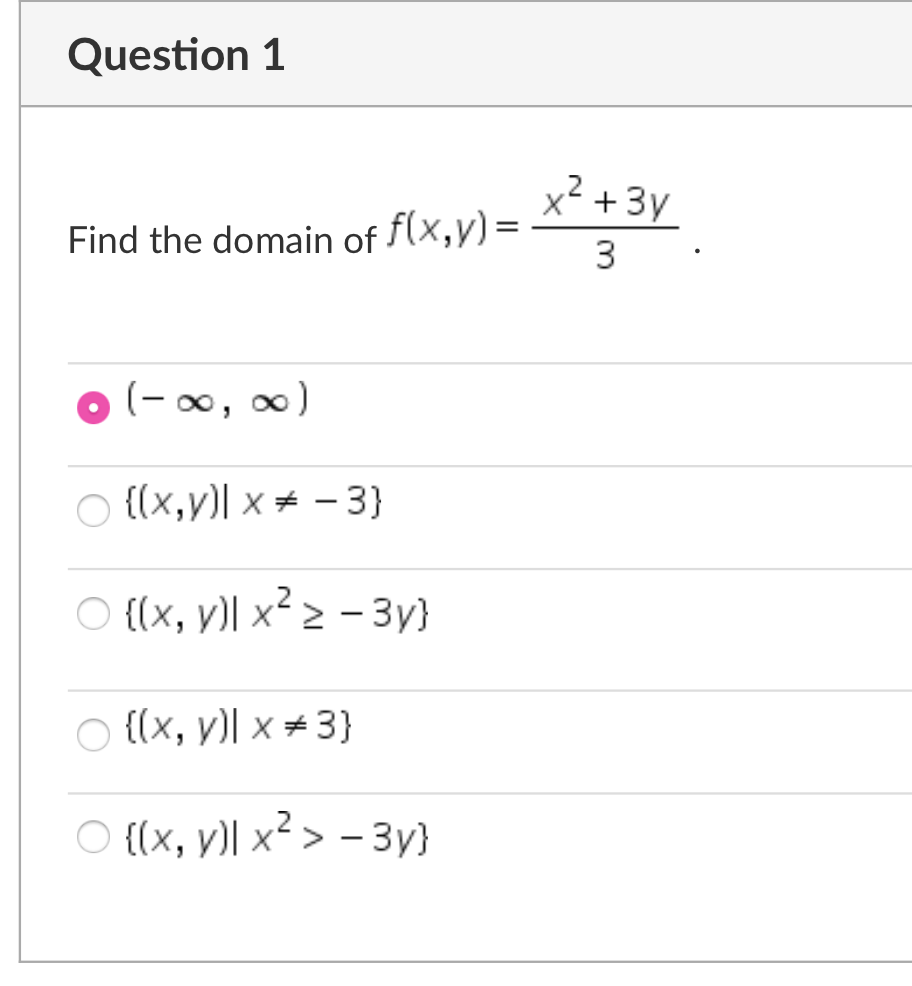Select the {(x, y)| x² ≥ -3y} radio button
This screenshot has width=912, height=986.
pyautogui.click(x=93, y=614)
